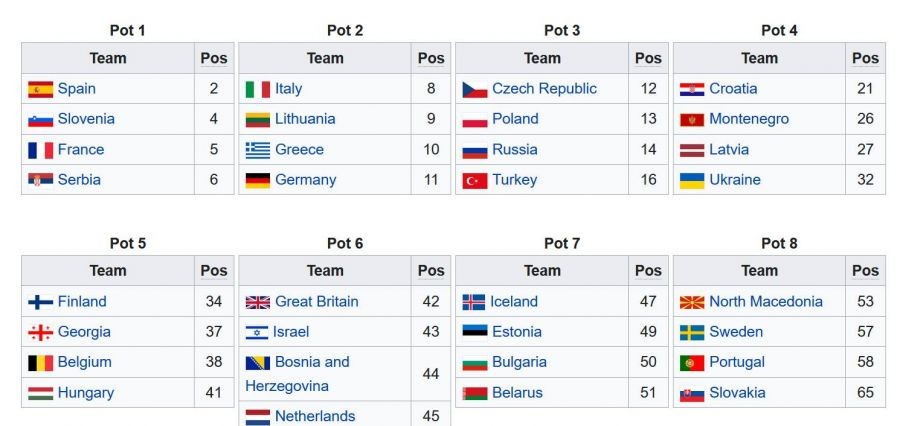Click the Ukraine flag icon

(x=692, y=181)
